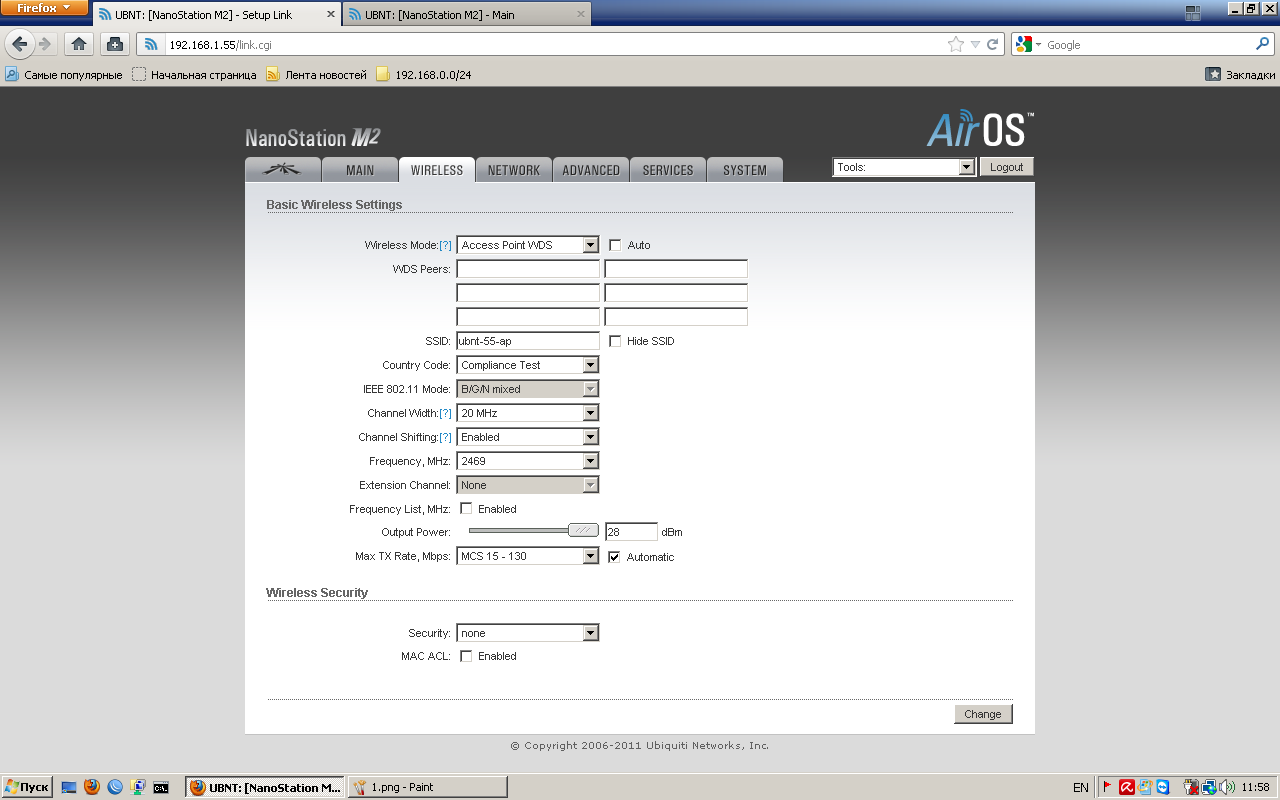
Task: Enable the Hide SSID checkbox
Action: tap(615, 341)
